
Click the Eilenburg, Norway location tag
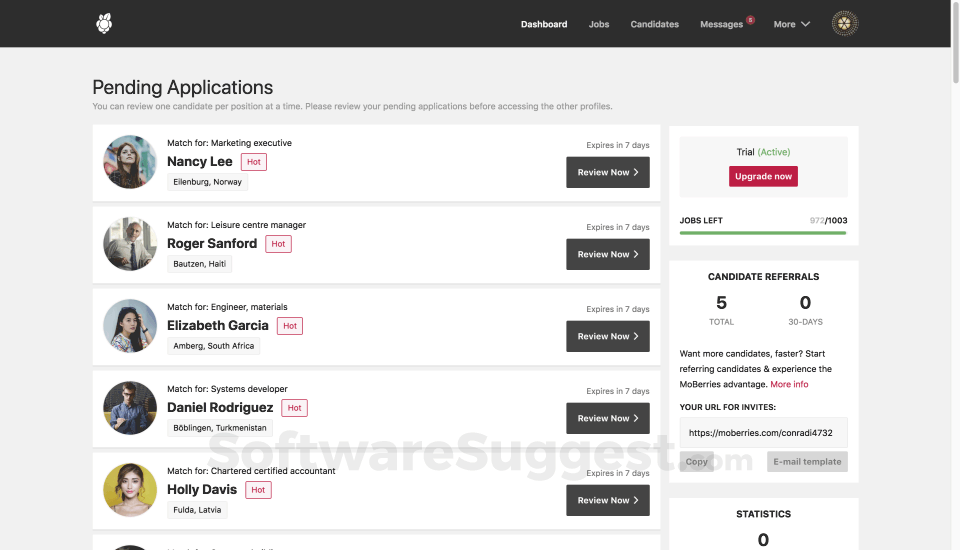tap(208, 182)
